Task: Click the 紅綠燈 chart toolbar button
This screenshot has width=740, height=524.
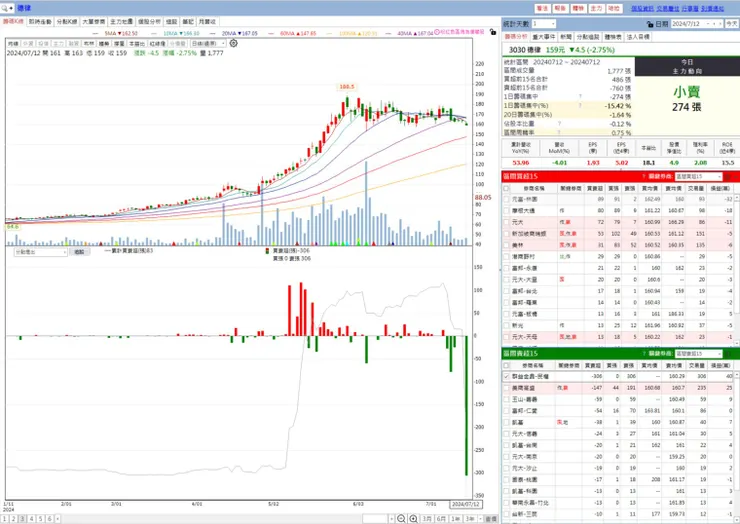Action: [158, 43]
